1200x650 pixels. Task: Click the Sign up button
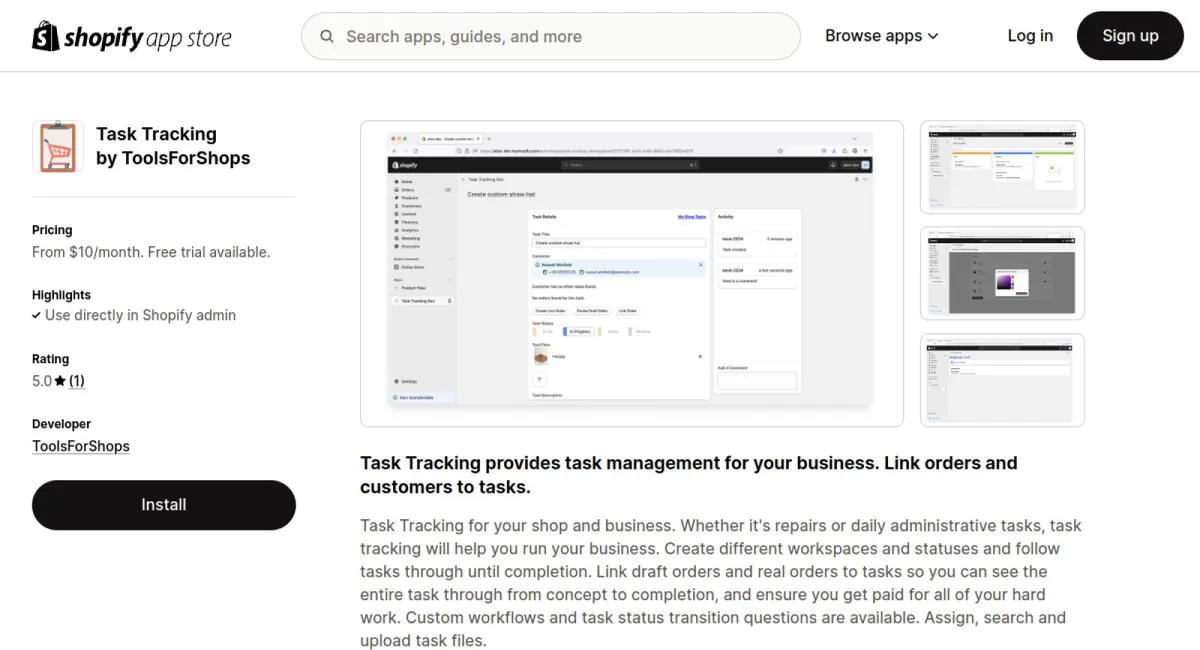(1130, 36)
